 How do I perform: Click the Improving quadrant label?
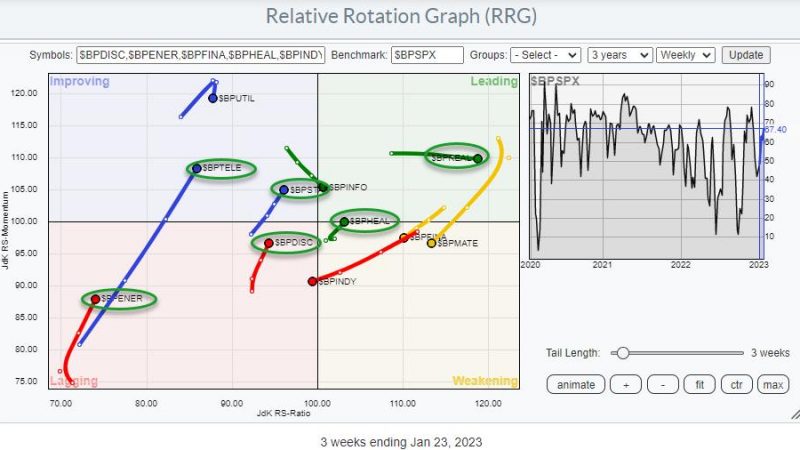(x=80, y=82)
